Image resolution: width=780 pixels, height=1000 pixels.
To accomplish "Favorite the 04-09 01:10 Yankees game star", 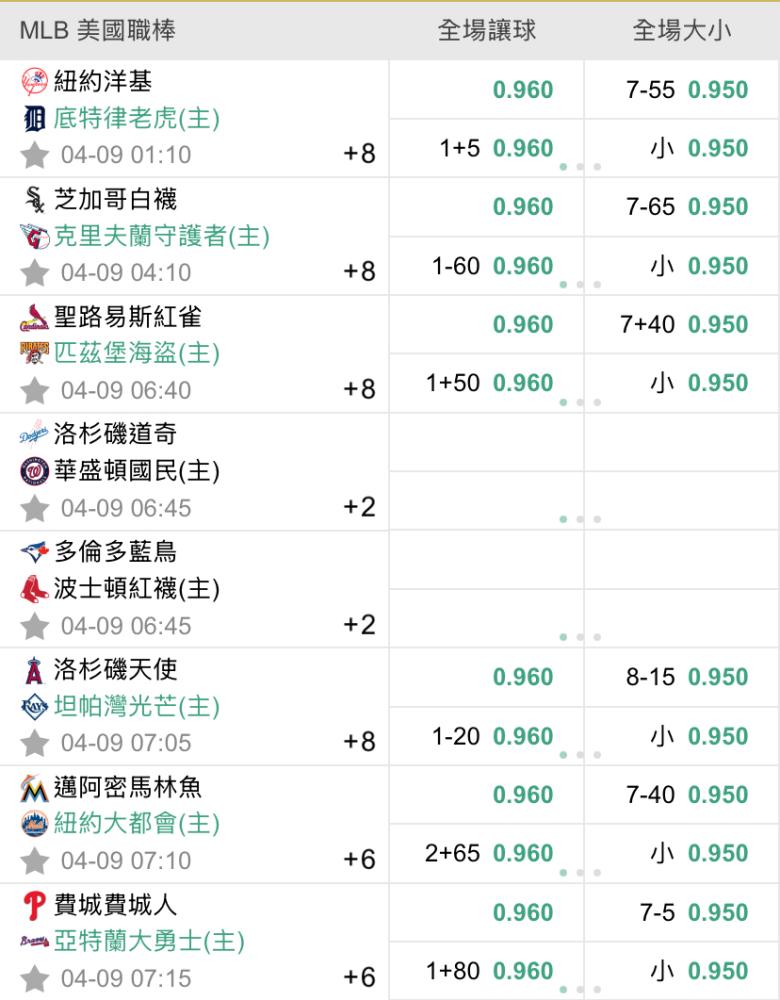I will click(34, 155).
